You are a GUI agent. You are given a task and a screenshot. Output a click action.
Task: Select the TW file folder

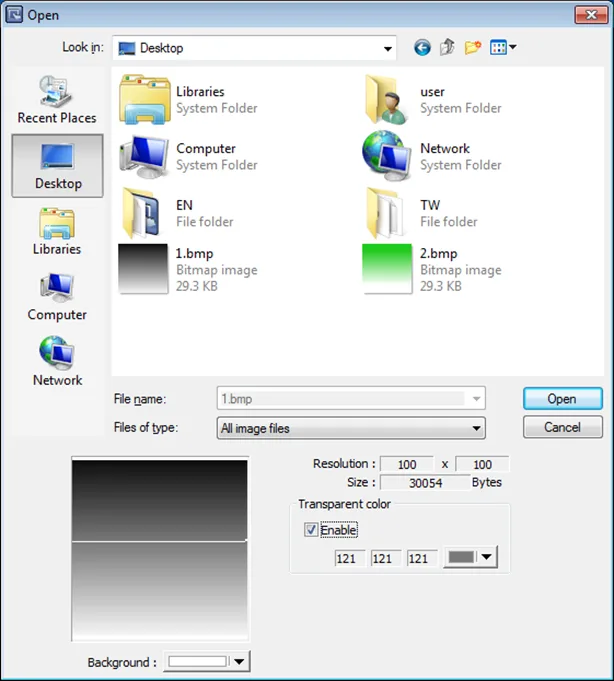(420, 213)
